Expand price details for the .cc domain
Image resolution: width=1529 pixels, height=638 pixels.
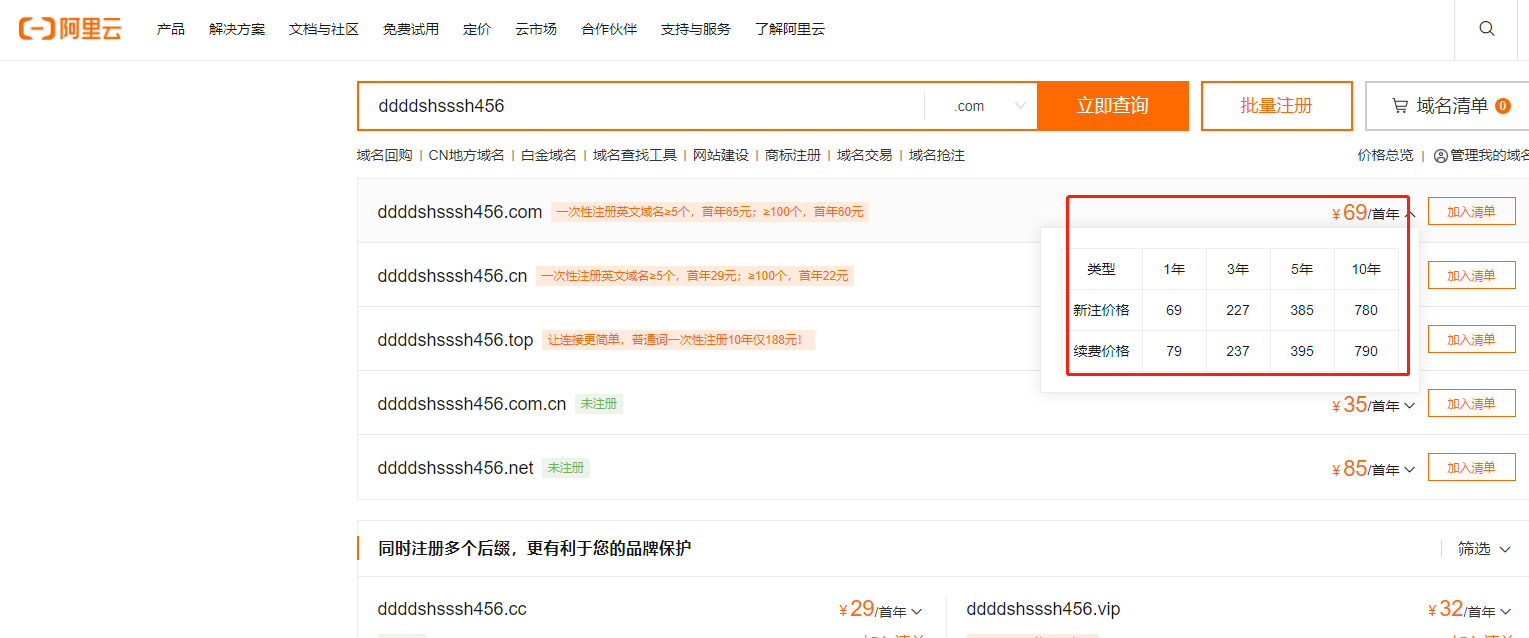[917, 611]
